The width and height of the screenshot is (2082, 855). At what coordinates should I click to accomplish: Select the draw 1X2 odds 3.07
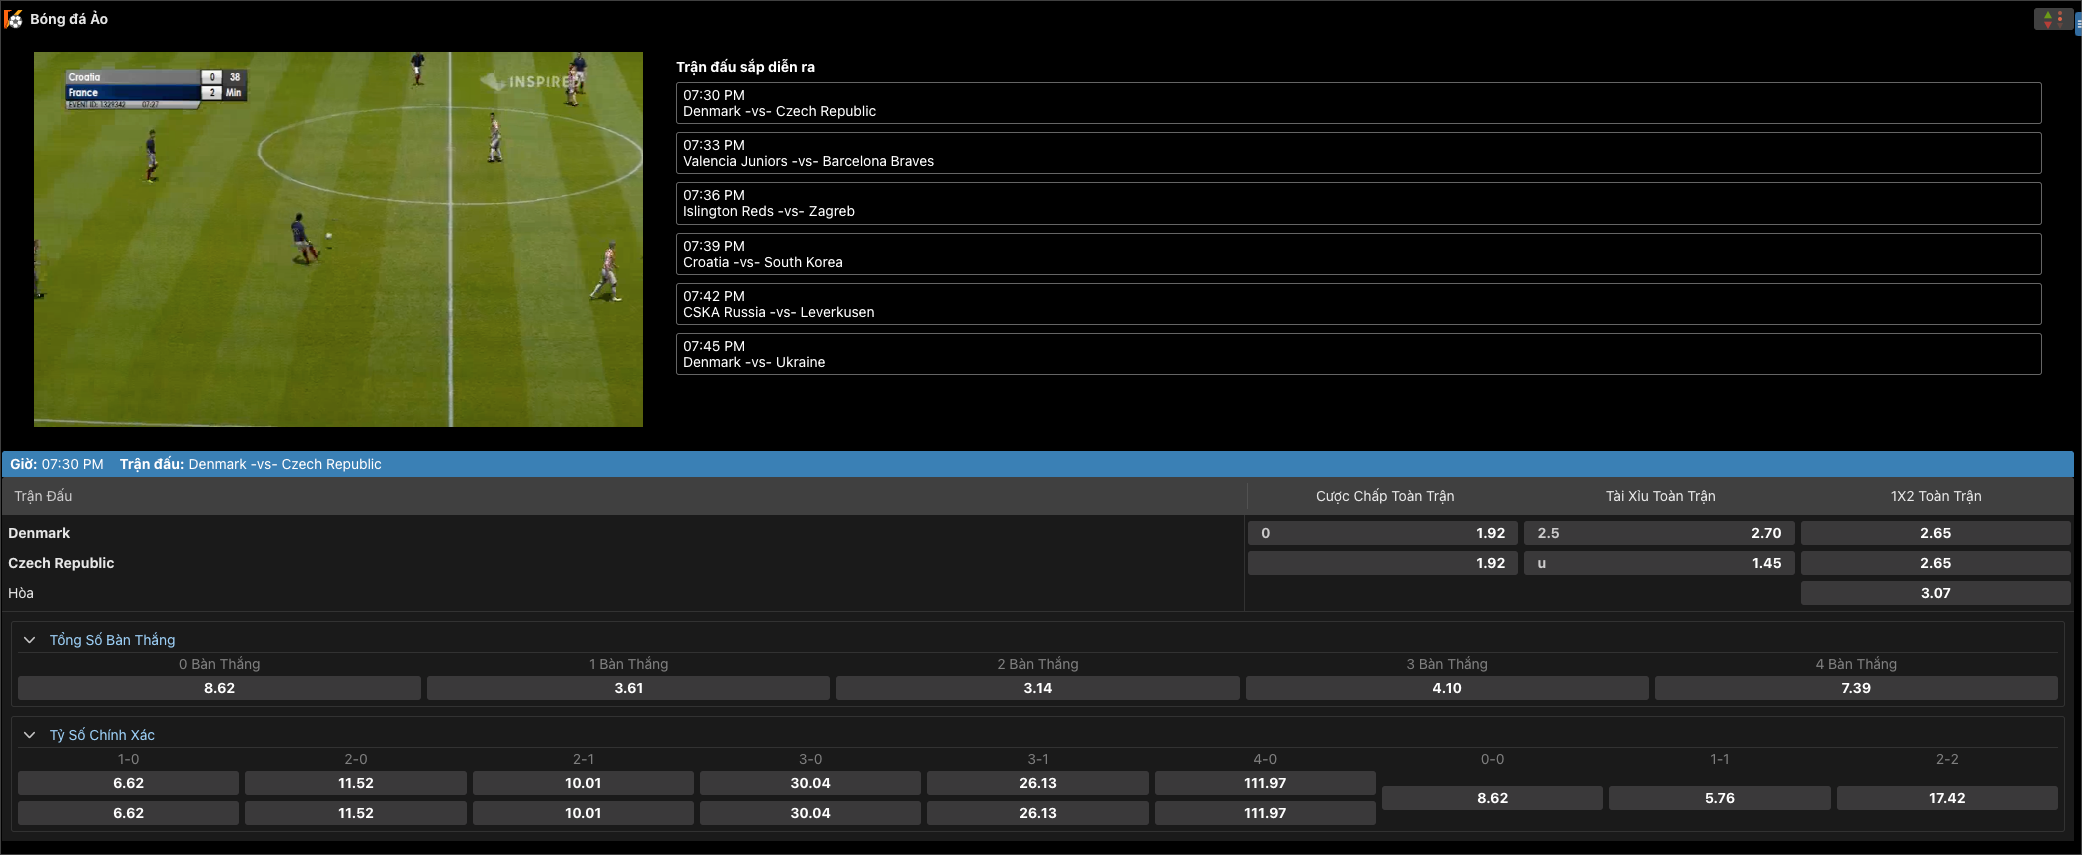[x=1934, y=593]
